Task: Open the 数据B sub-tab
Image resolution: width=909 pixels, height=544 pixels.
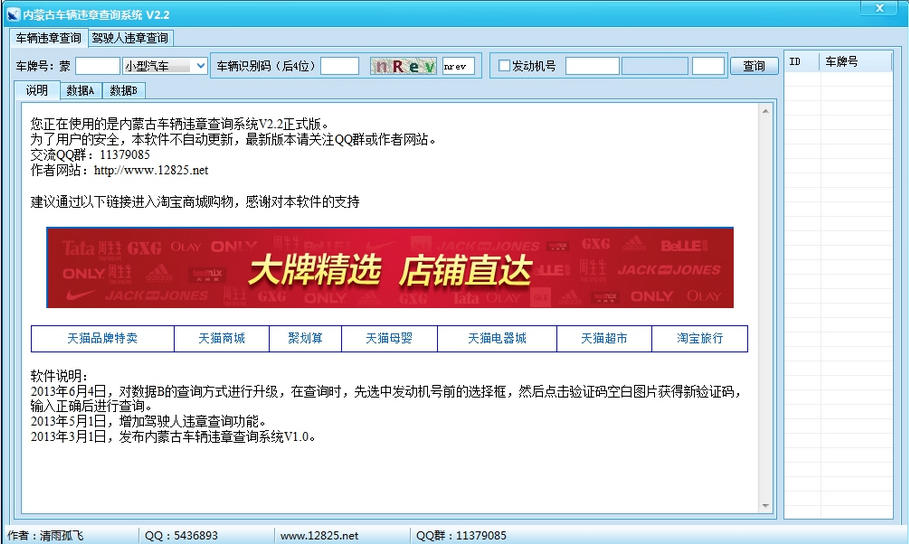Action: pos(123,90)
